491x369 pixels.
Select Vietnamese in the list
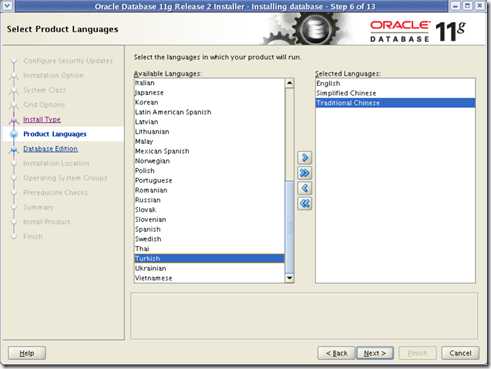(x=209, y=278)
